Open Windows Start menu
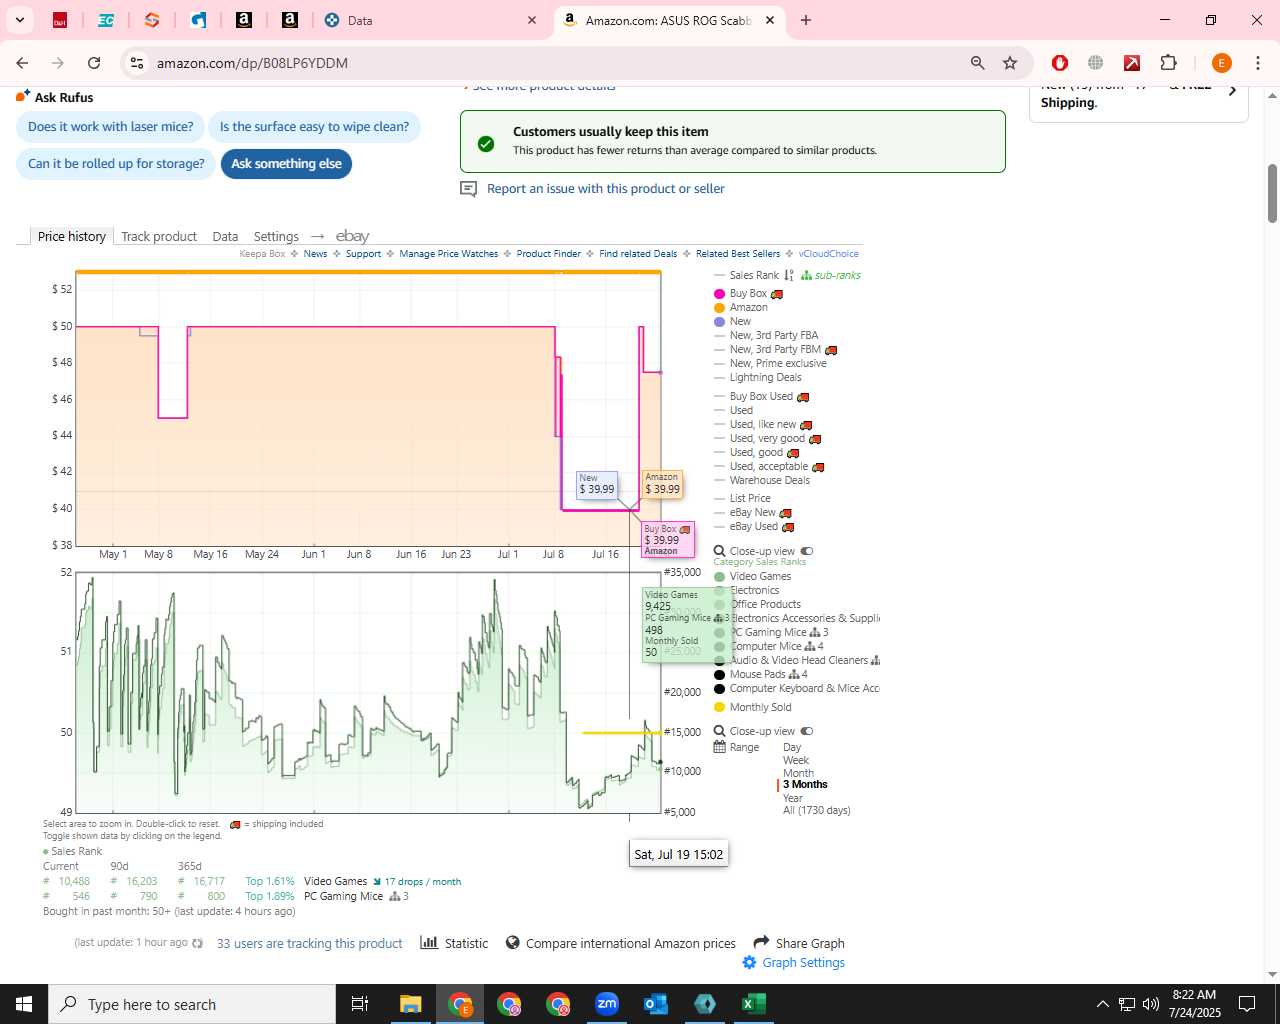 tap(24, 1004)
